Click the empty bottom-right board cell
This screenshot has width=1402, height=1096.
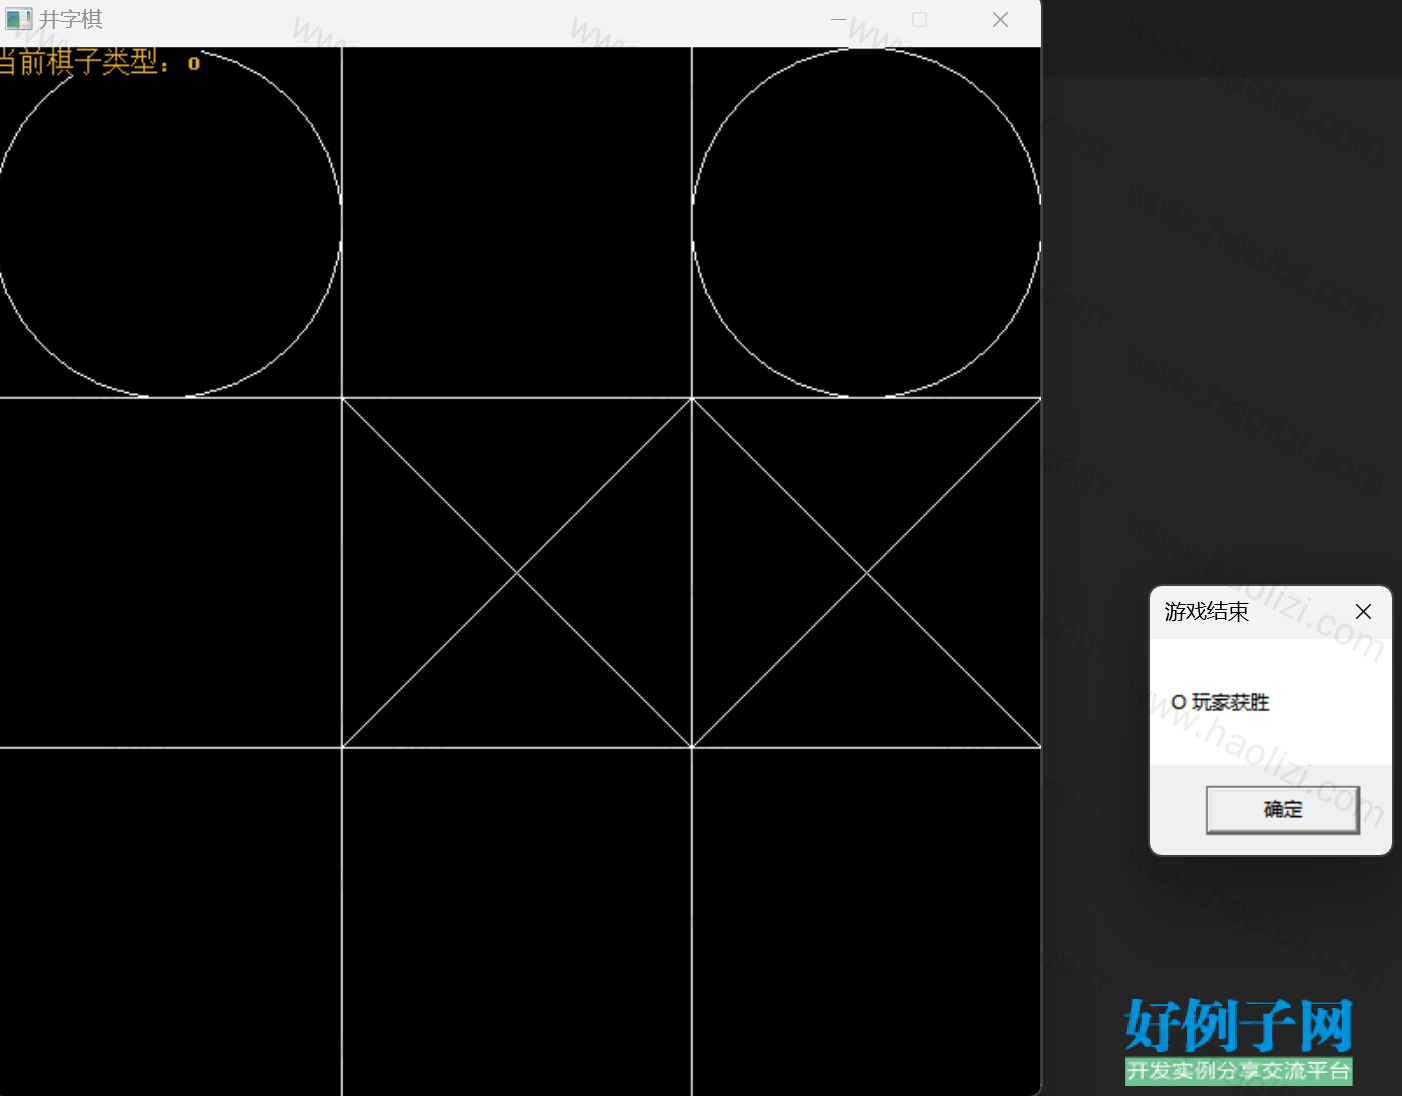click(x=867, y=922)
